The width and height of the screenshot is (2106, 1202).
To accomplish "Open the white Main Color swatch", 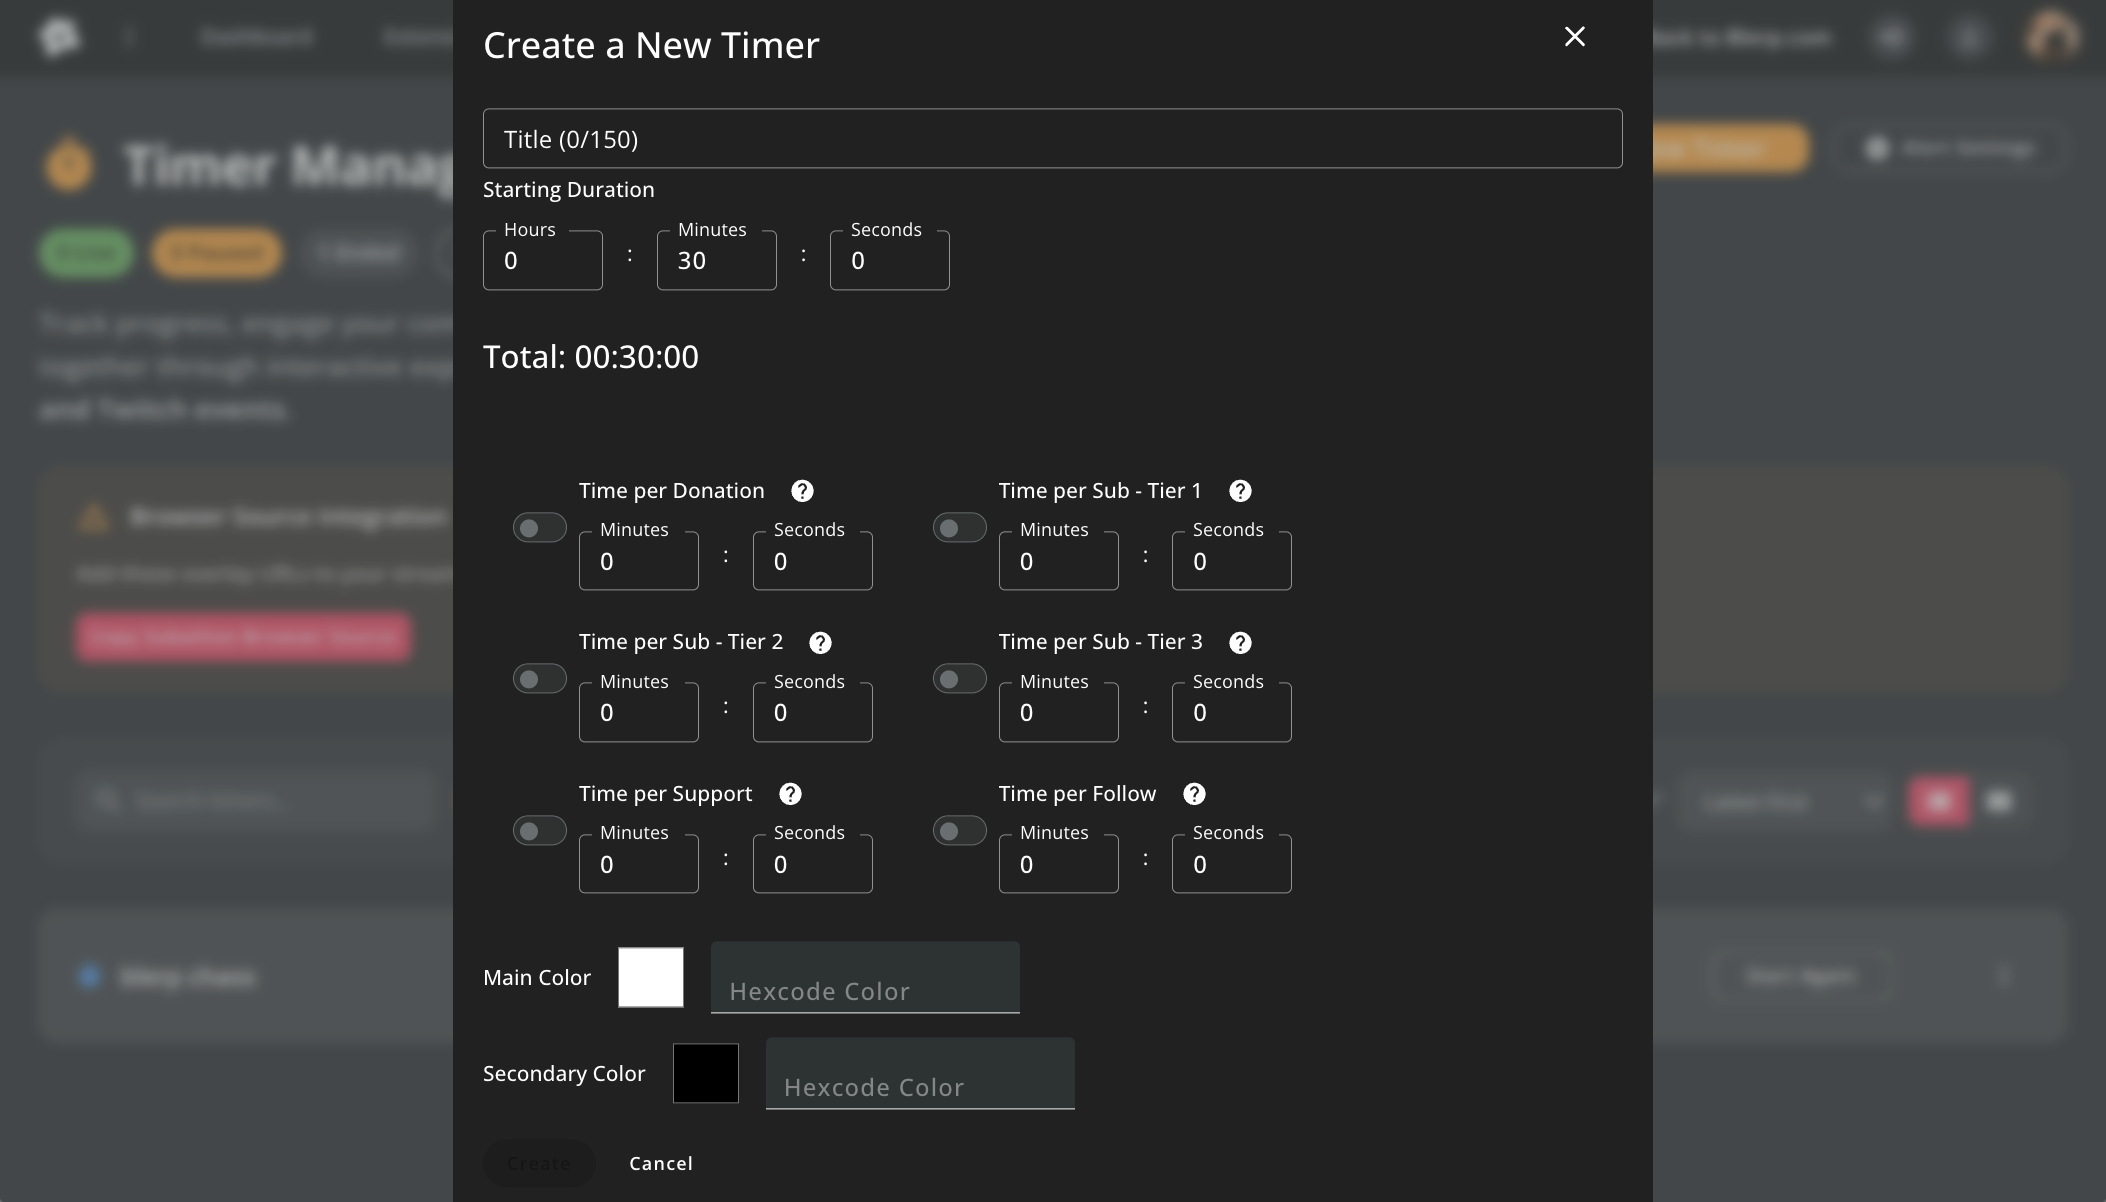I will coord(651,977).
